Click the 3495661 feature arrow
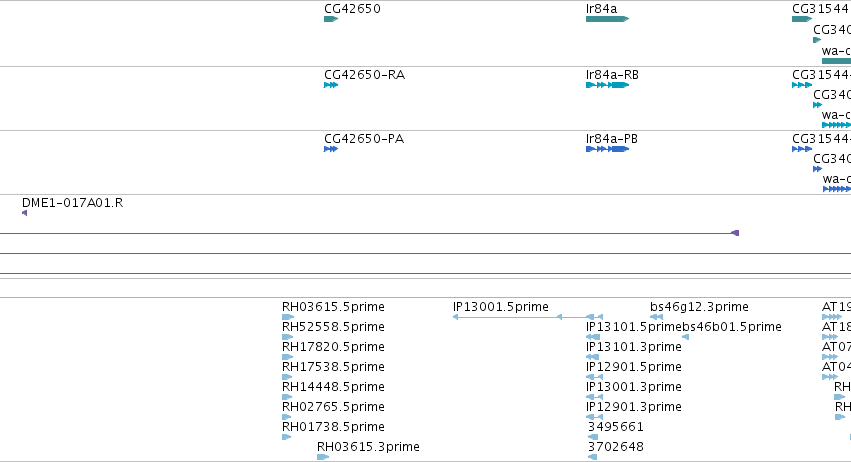Image resolution: width=851 pixels, height=462 pixels. (x=593, y=437)
